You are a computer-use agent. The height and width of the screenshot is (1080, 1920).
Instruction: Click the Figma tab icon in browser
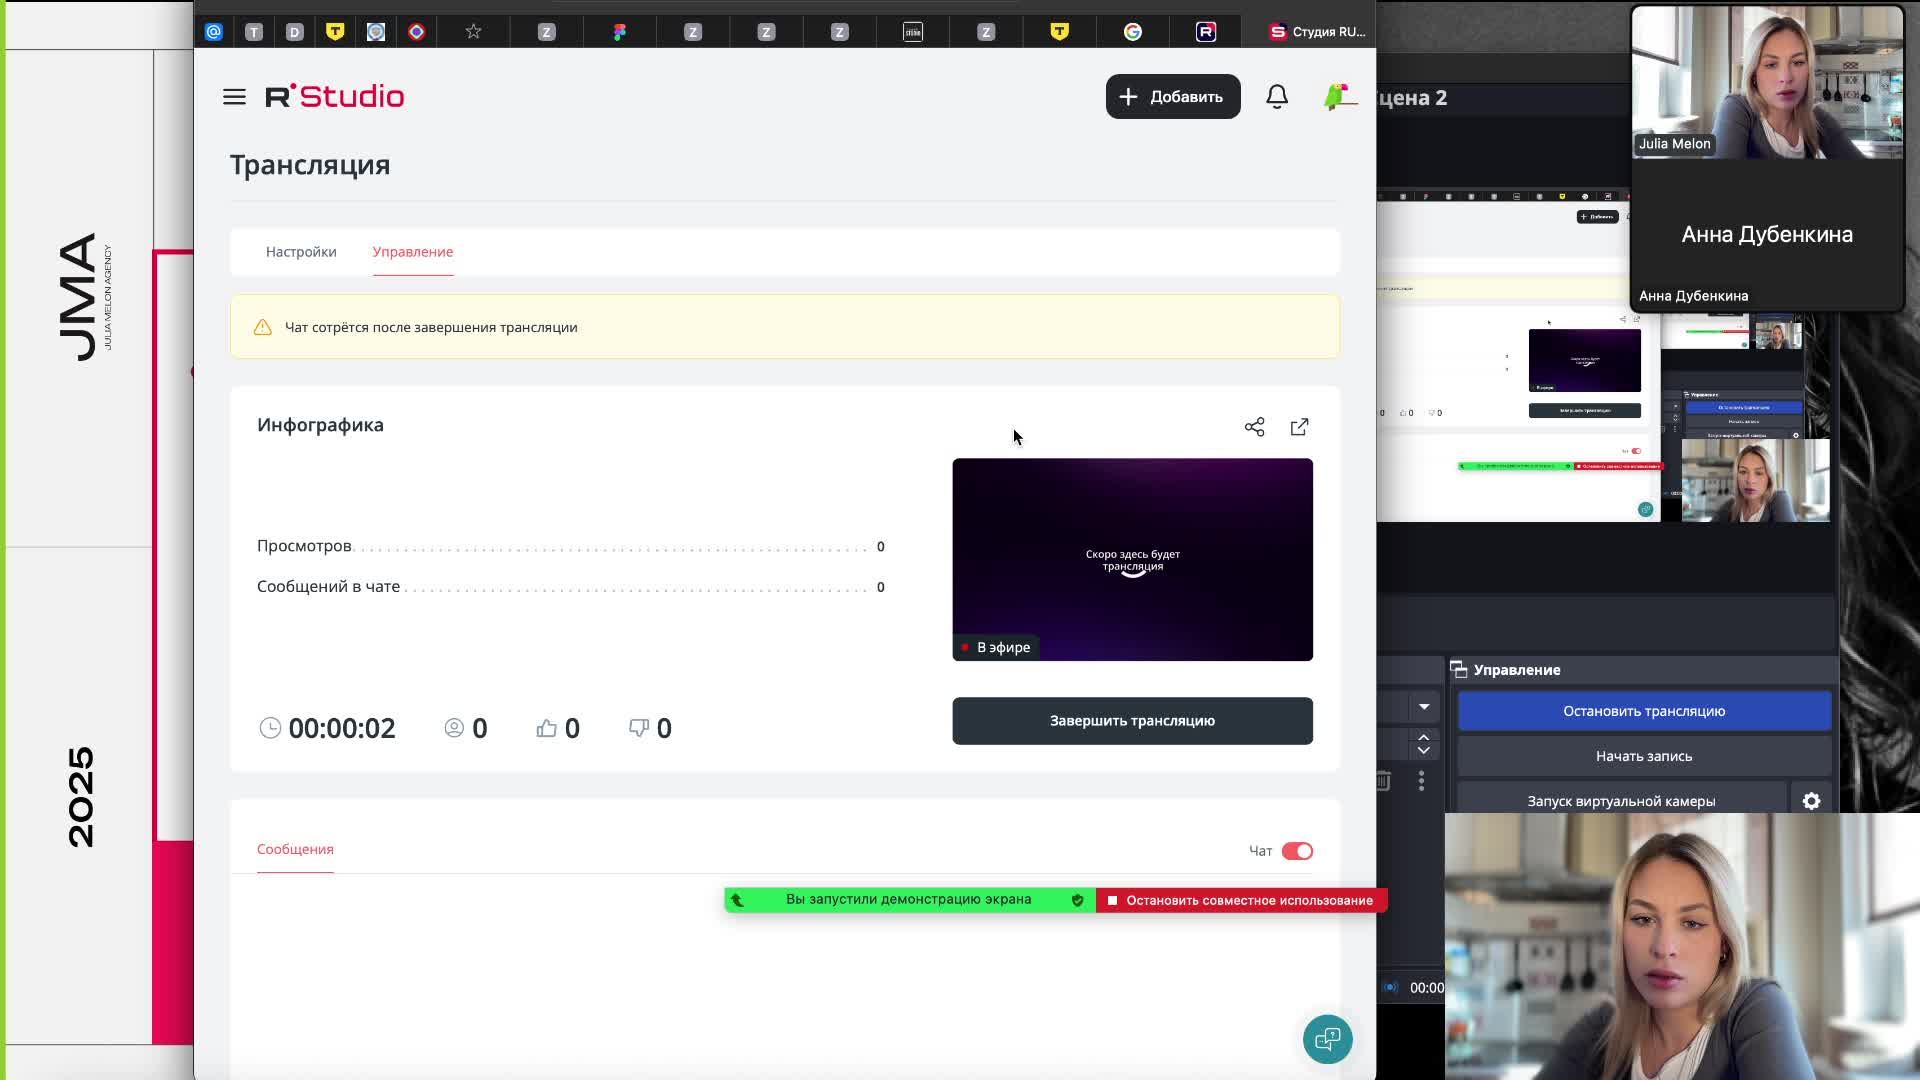[x=619, y=32]
